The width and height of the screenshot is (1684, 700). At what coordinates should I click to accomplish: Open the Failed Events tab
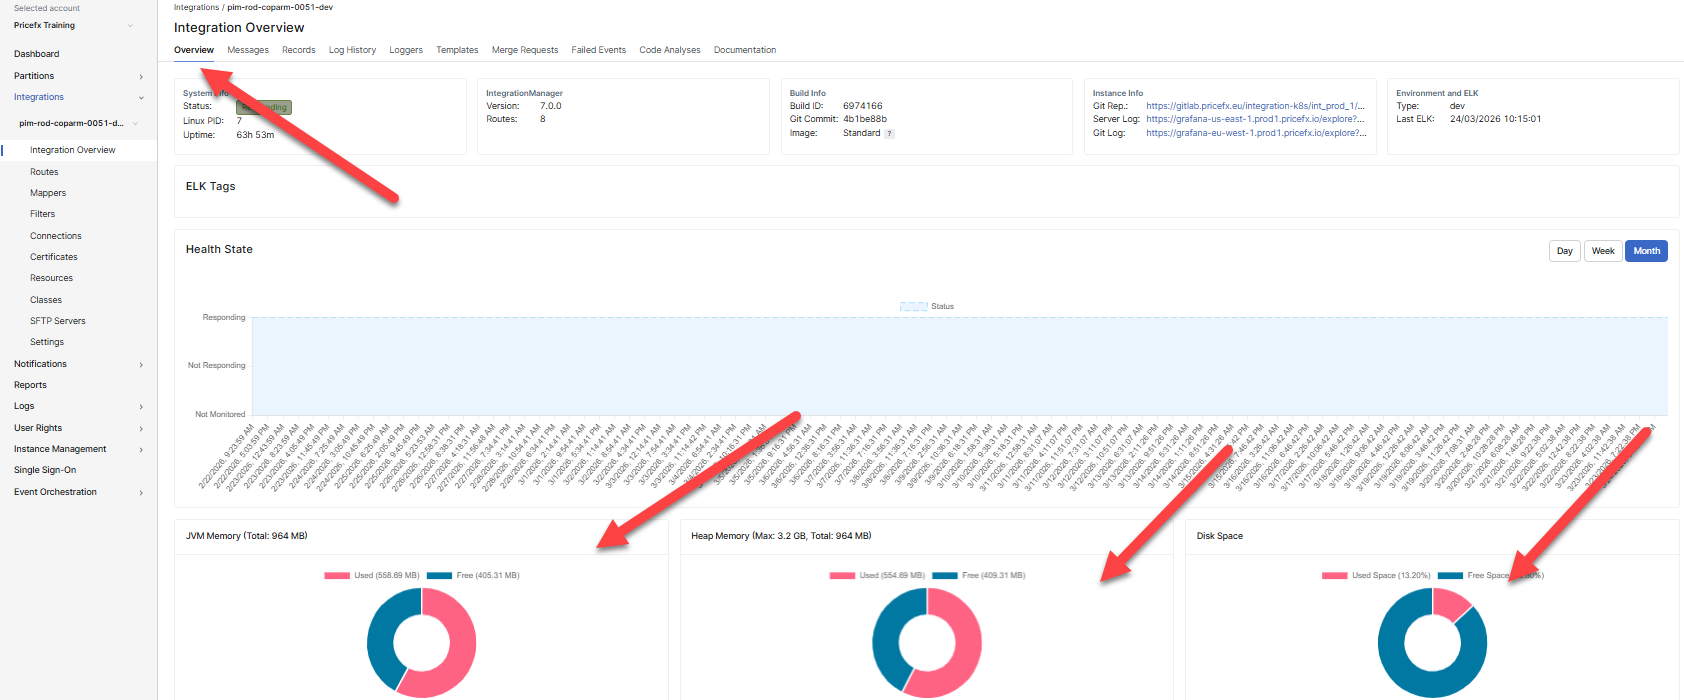coord(598,50)
